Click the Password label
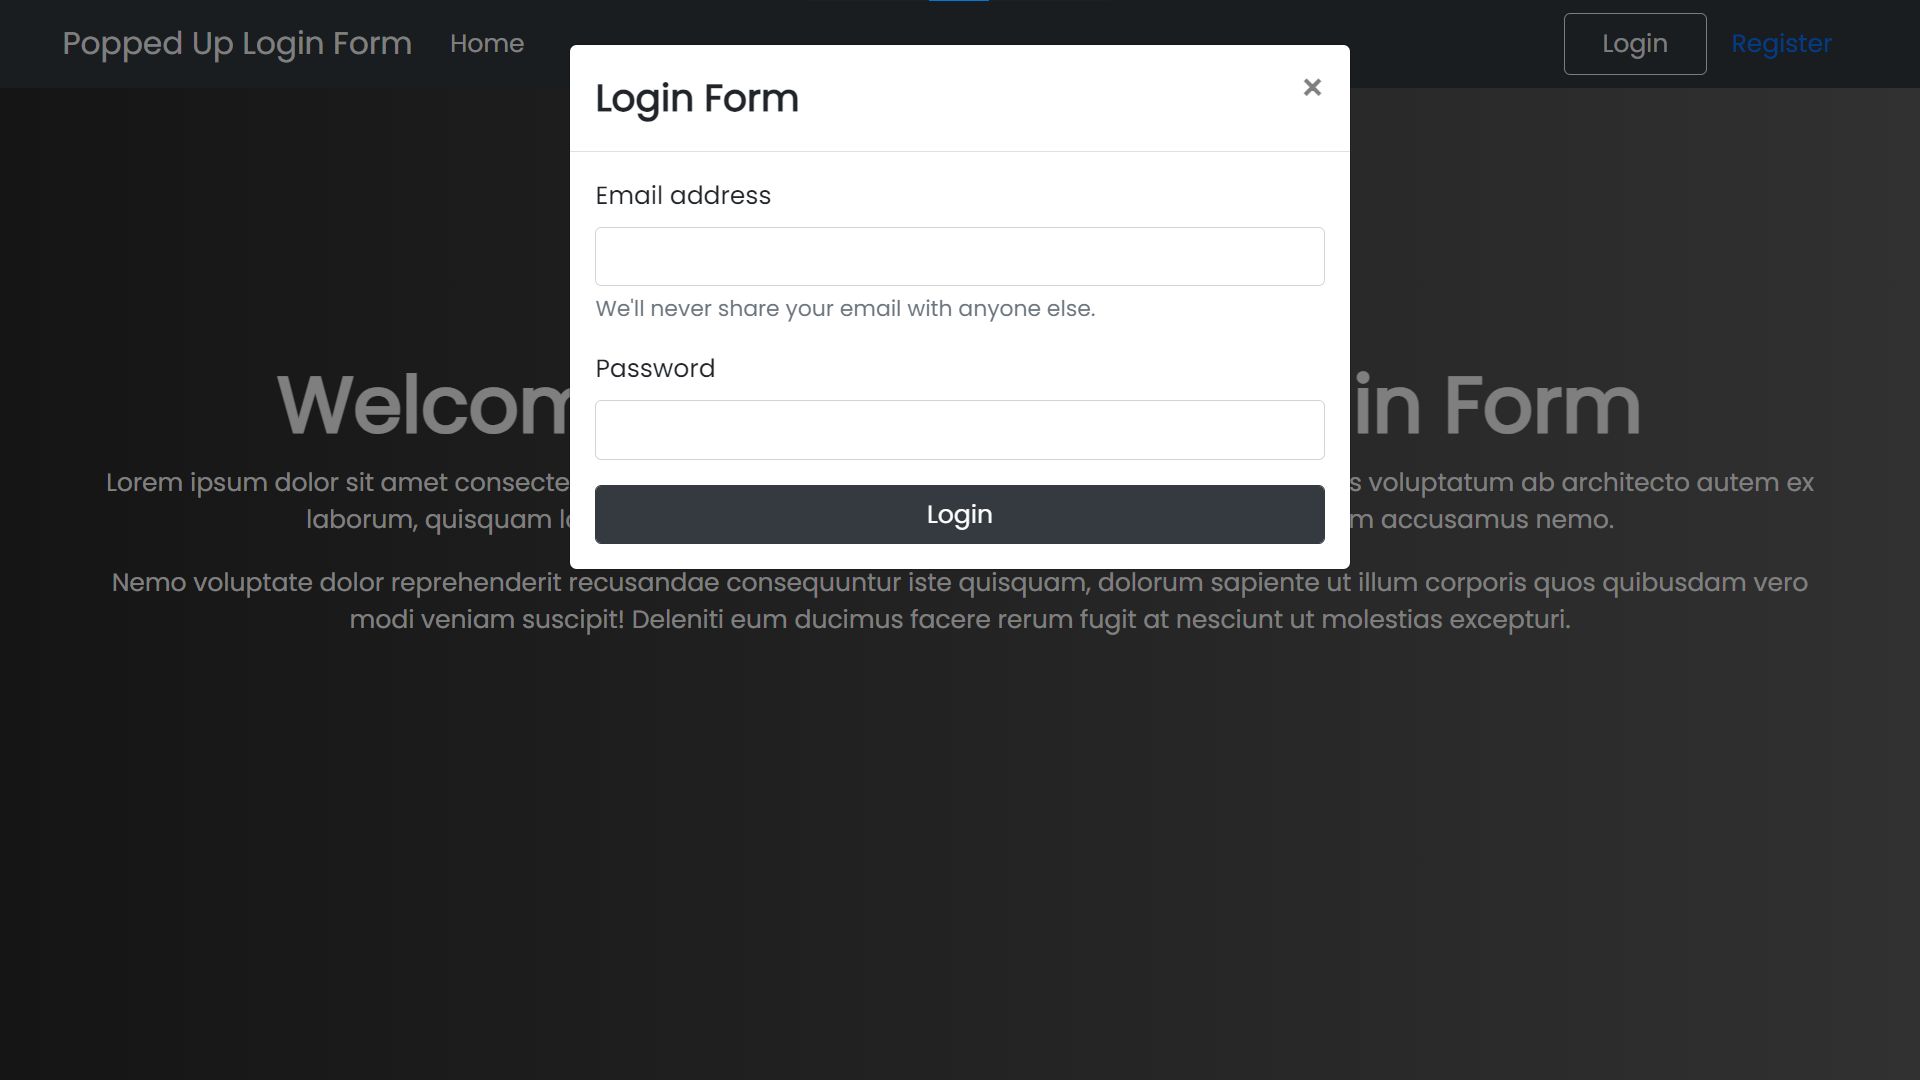This screenshot has height=1080, width=1920. click(x=655, y=368)
